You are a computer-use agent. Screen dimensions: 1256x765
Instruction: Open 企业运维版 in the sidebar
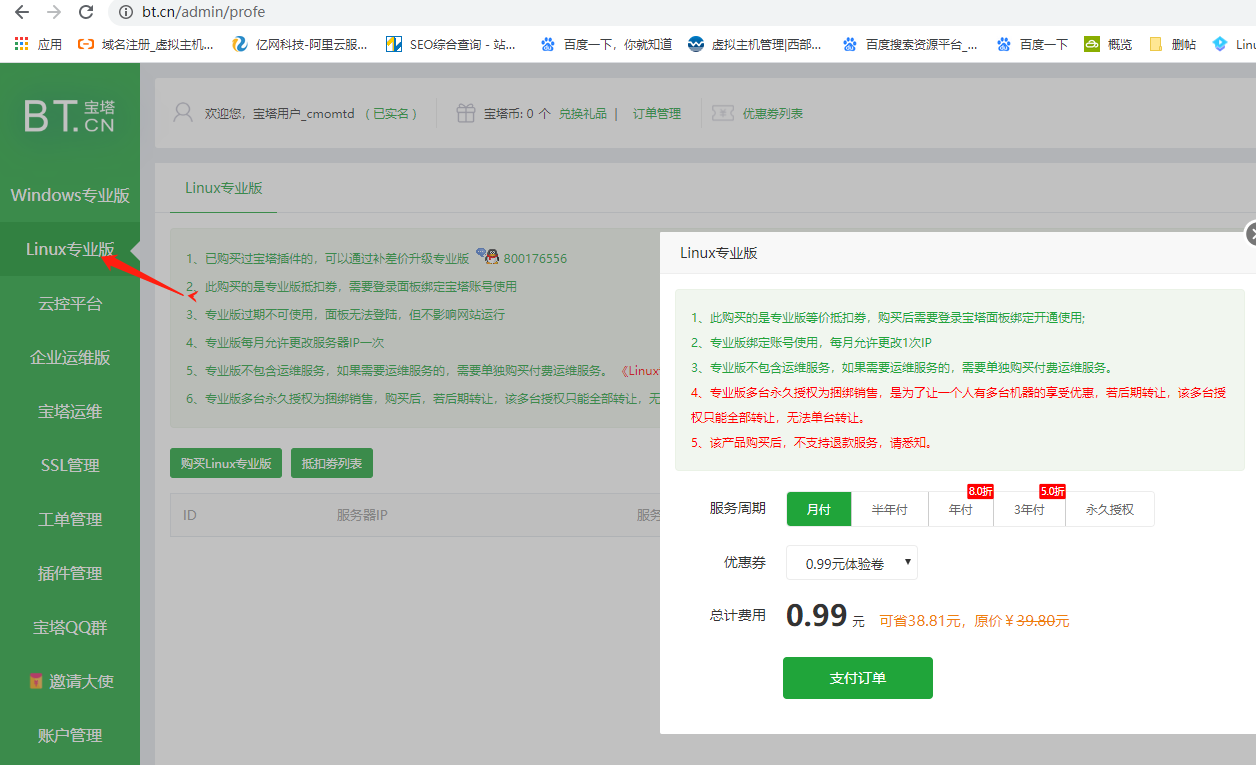(x=70, y=357)
